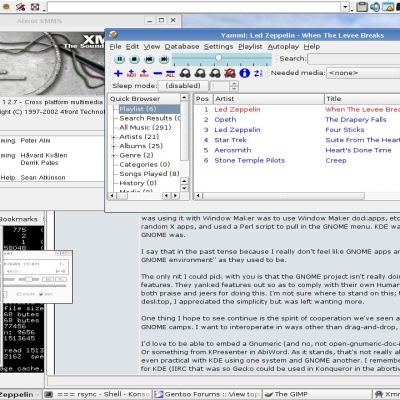Expand the Albums (25) tree node
Viewport: 400px width, 400px height.
coord(114,146)
